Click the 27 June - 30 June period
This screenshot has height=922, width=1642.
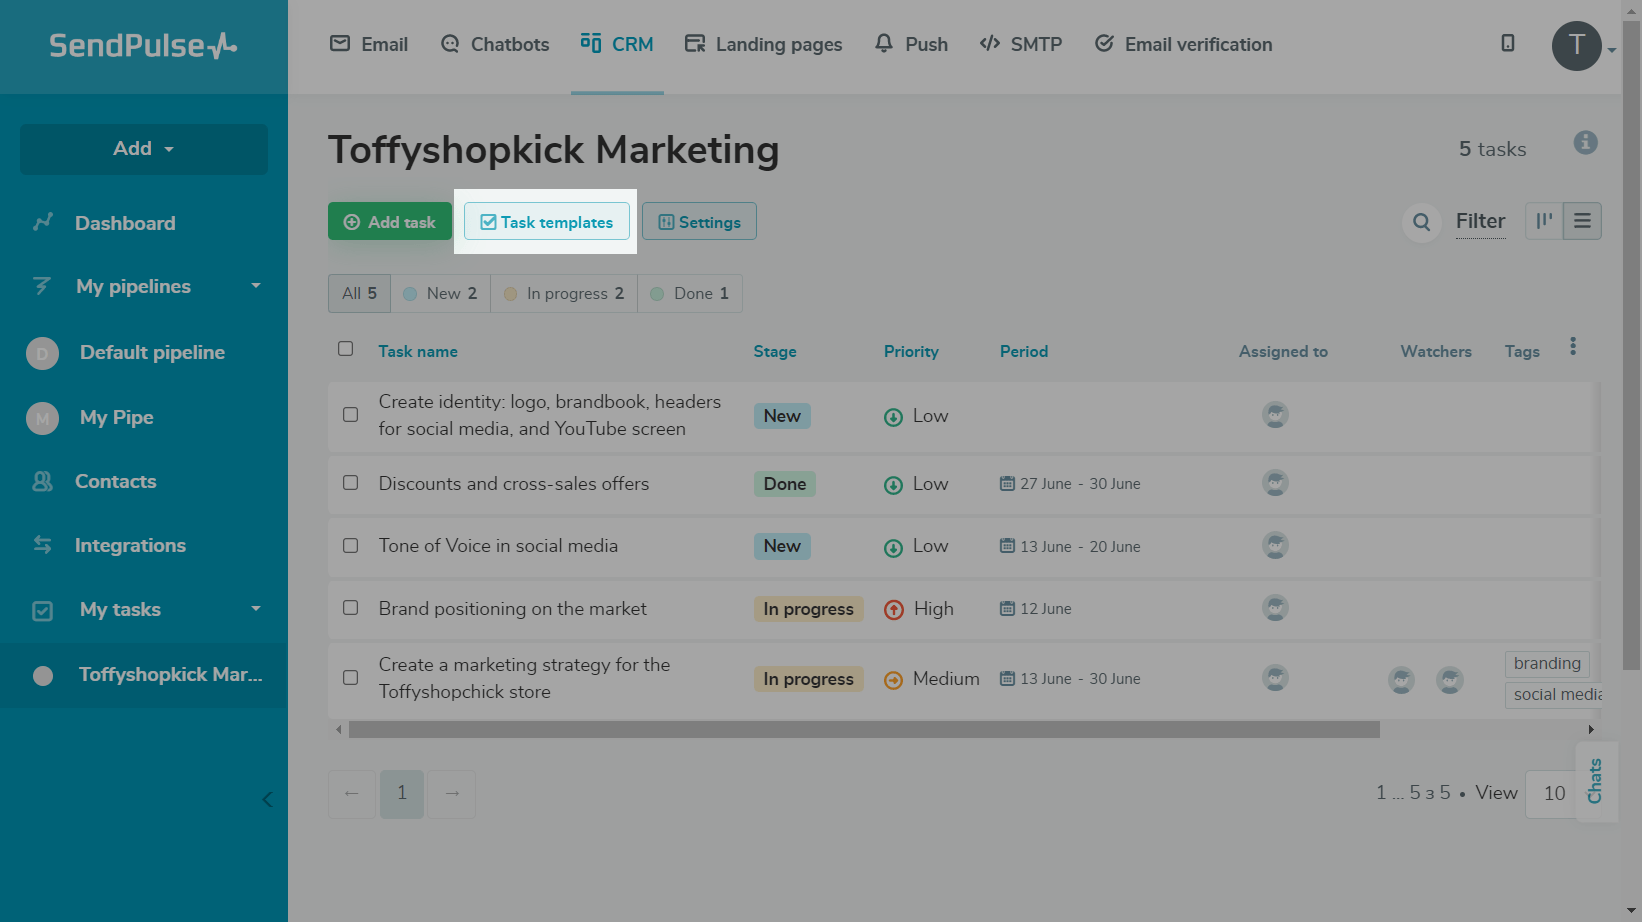coord(1070,484)
